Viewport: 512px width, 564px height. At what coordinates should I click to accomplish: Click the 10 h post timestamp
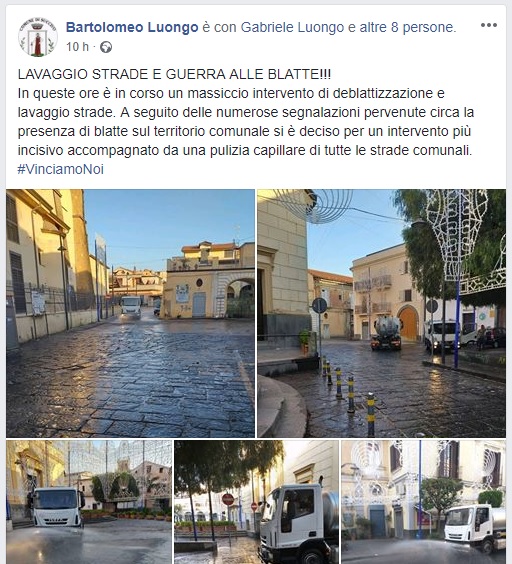[x=77, y=47]
